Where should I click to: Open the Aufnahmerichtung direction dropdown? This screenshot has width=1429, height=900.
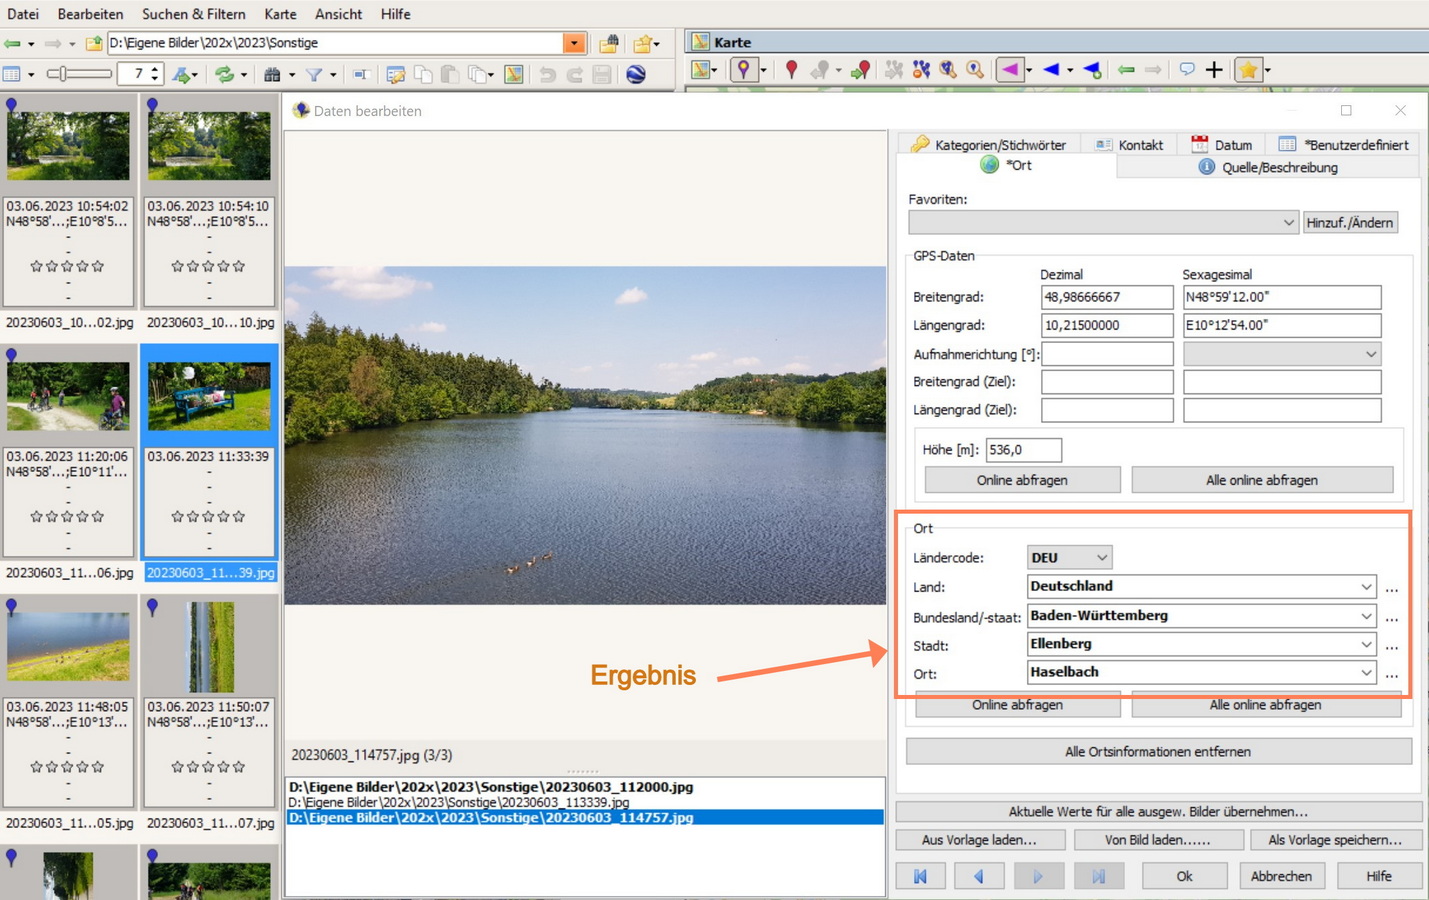1370,354
